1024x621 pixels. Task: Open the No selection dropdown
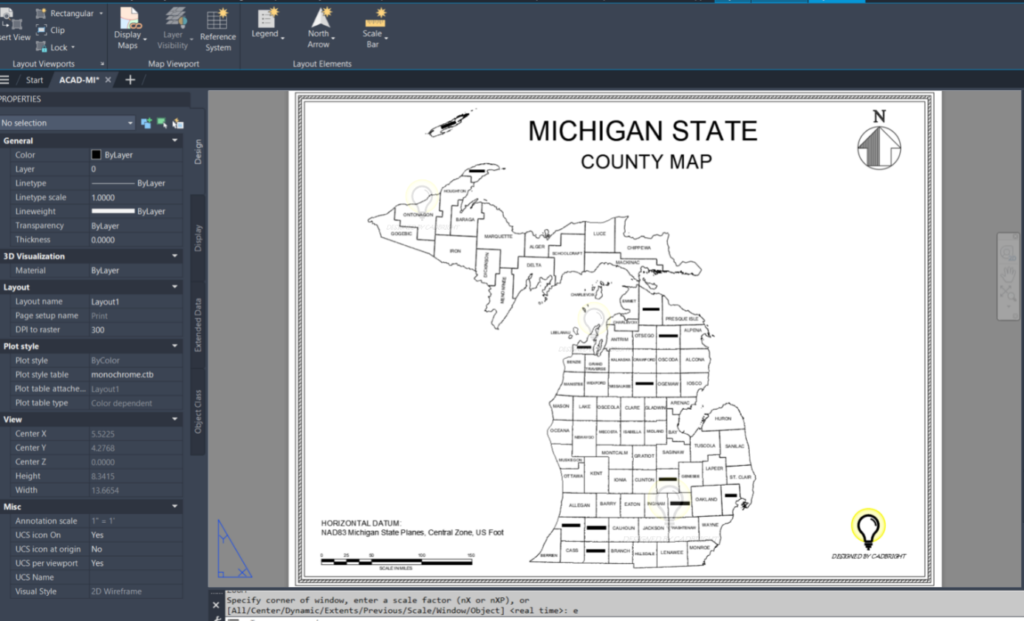(x=67, y=123)
